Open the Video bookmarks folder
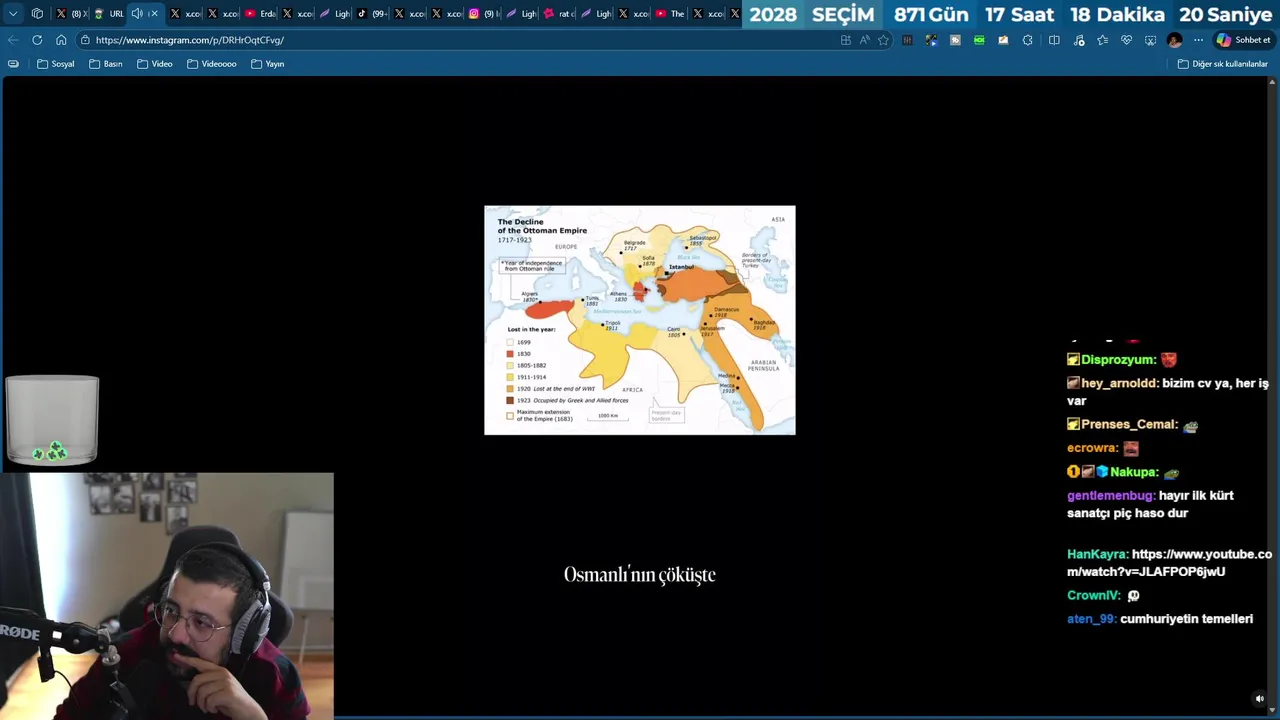 tap(155, 64)
